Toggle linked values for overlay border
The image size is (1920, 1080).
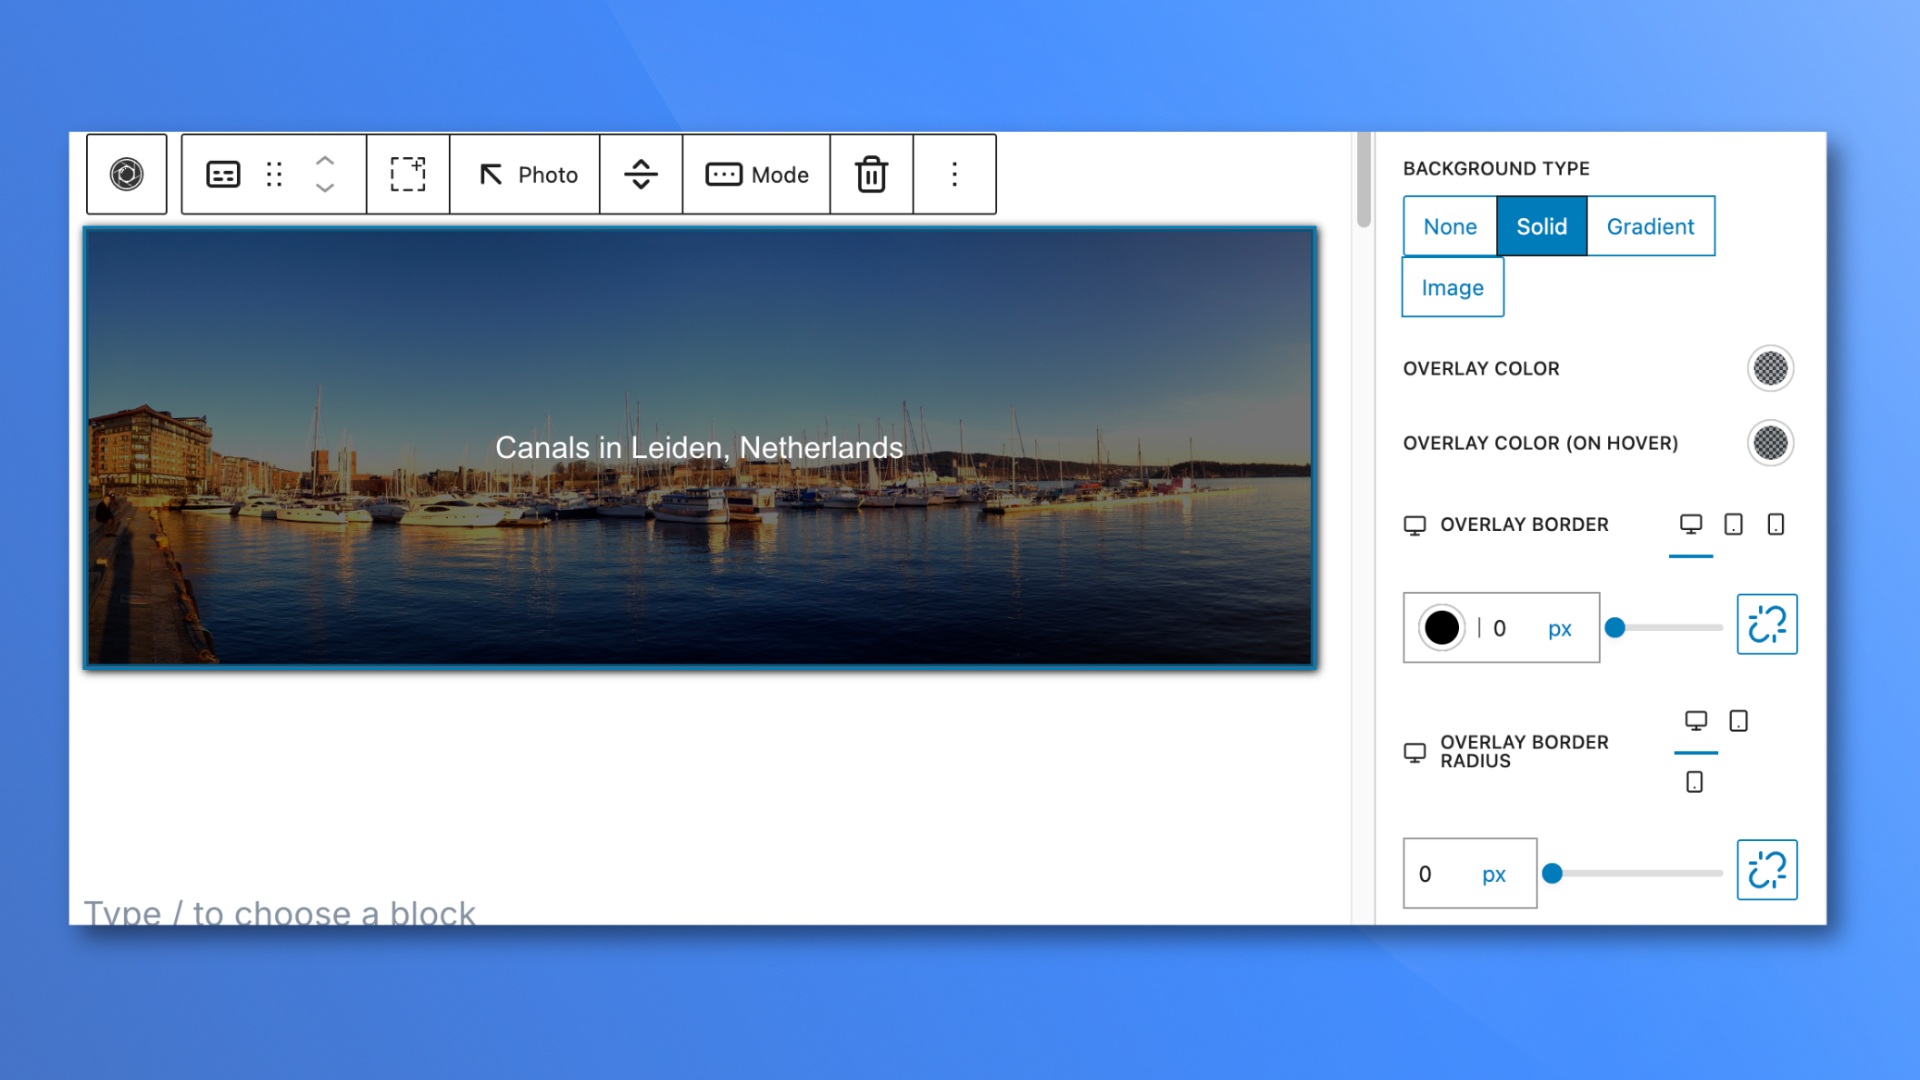click(x=1766, y=624)
